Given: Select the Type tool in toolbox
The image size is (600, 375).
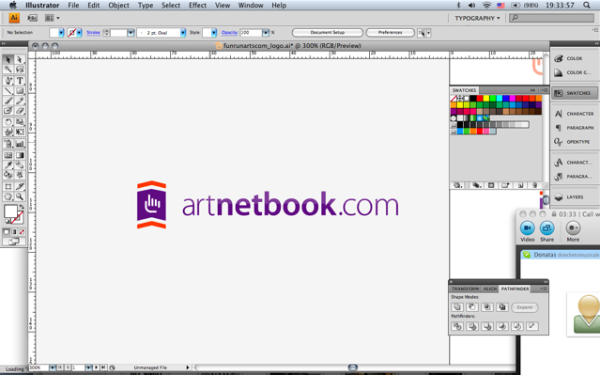Looking at the screenshot, I should (20, 80).
